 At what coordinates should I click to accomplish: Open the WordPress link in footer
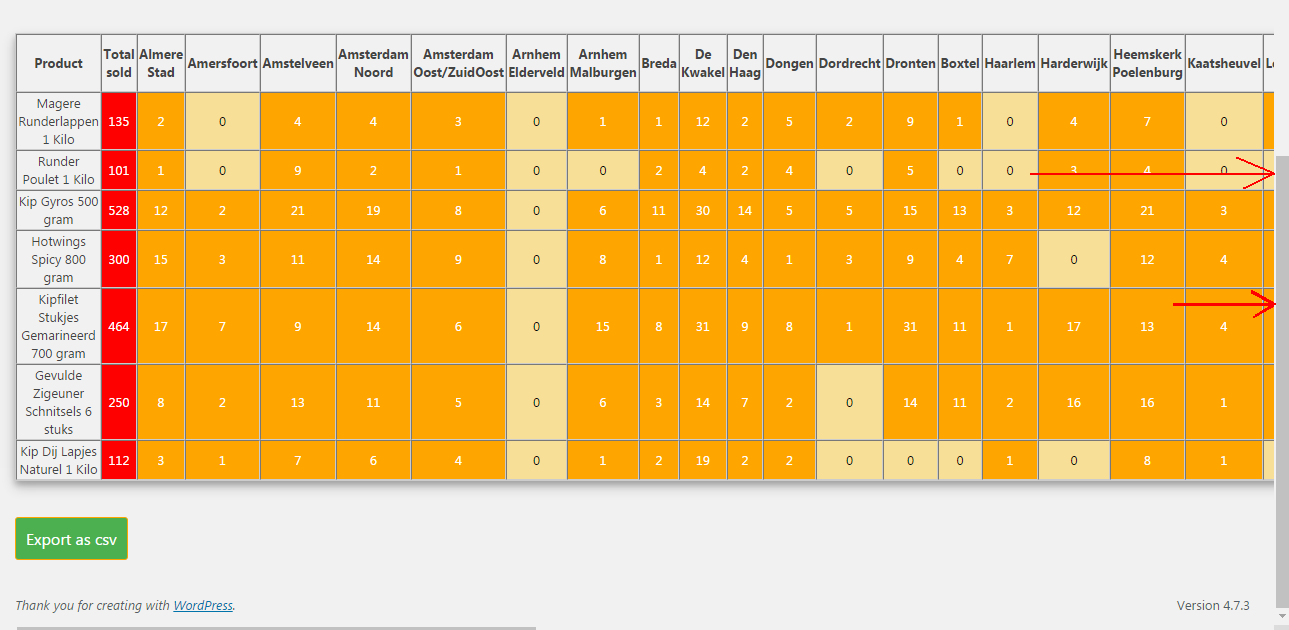(203, 605)
